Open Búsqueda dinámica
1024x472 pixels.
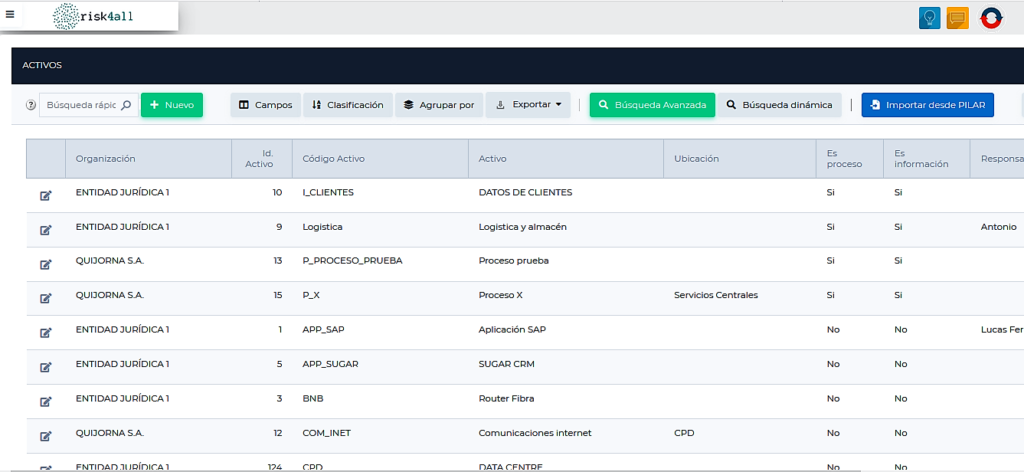[x=779, y=105]
